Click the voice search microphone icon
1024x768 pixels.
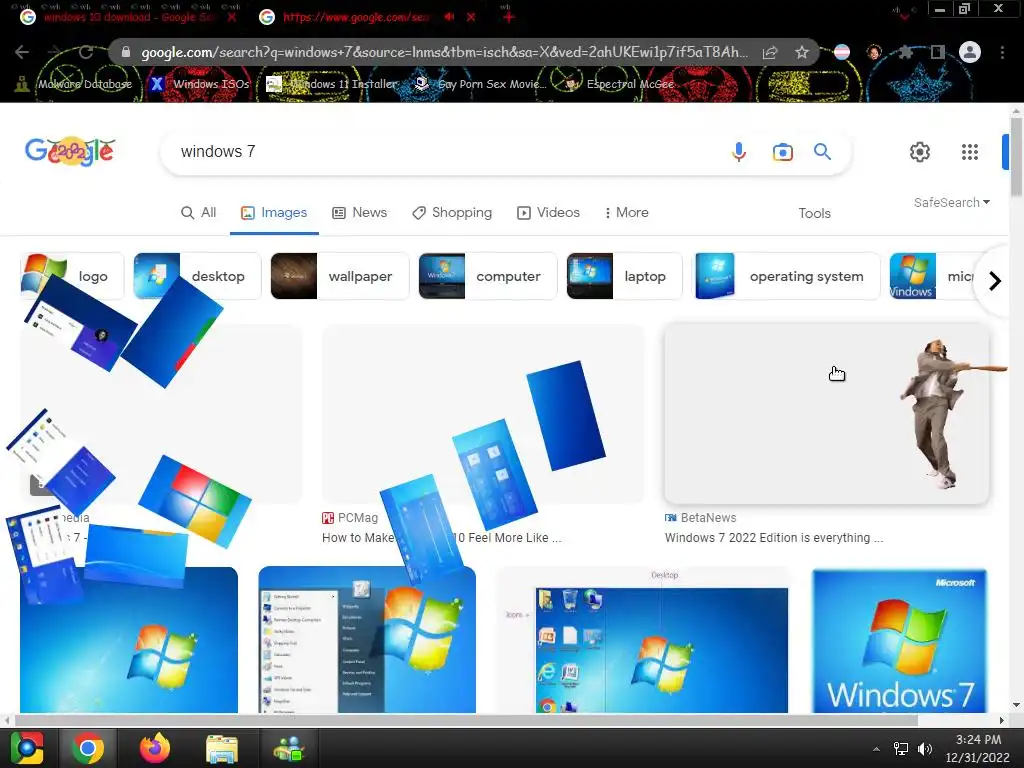[x=739, y=152]
